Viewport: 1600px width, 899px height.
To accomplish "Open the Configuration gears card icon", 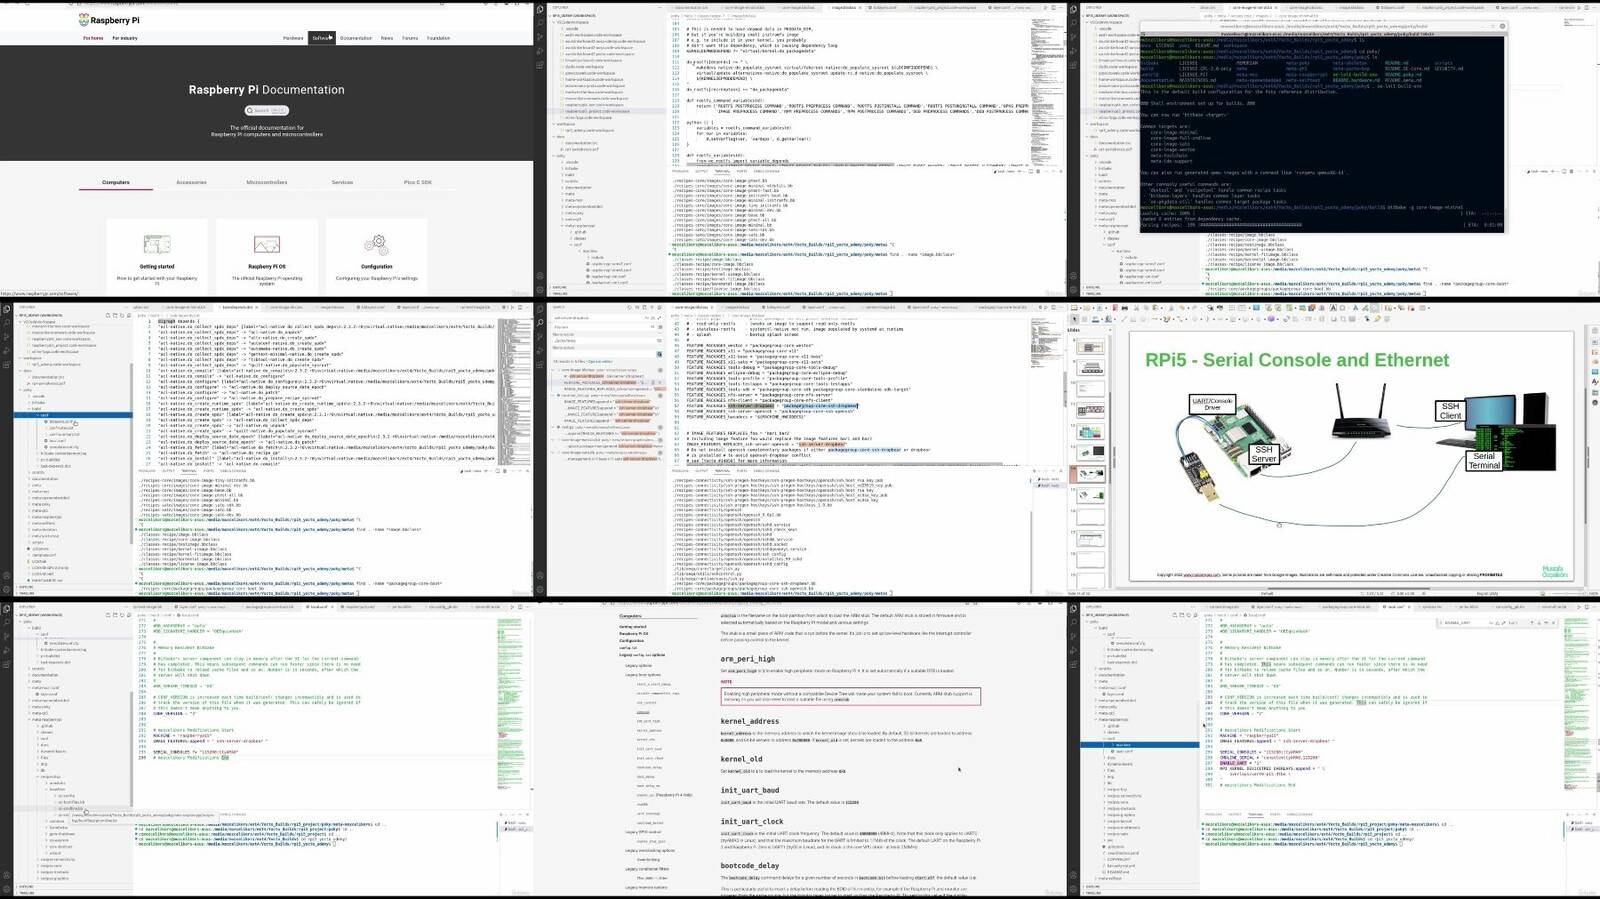I will pos(376,244).
